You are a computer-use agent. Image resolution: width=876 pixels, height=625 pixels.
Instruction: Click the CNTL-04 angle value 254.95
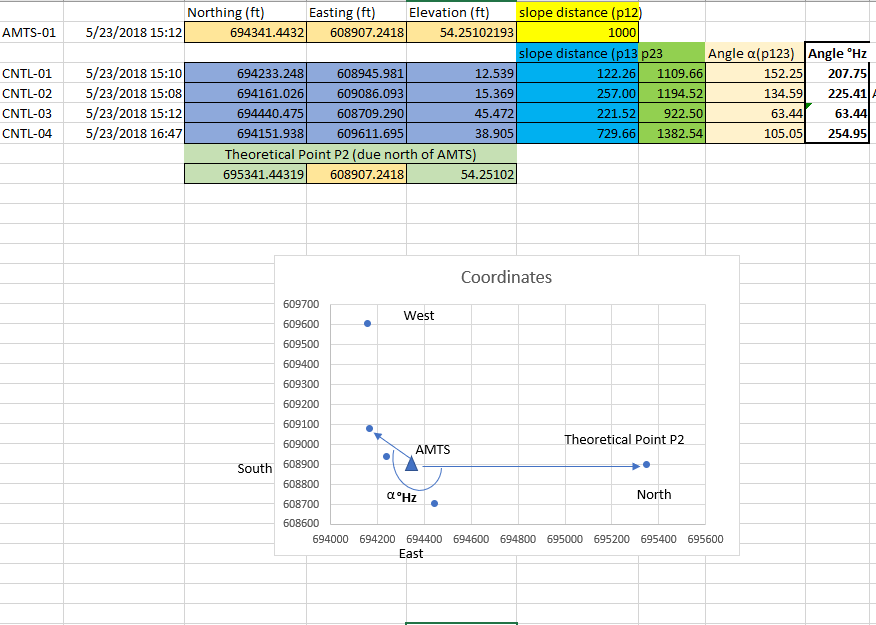pyautogui.click(x=837, y=133)
